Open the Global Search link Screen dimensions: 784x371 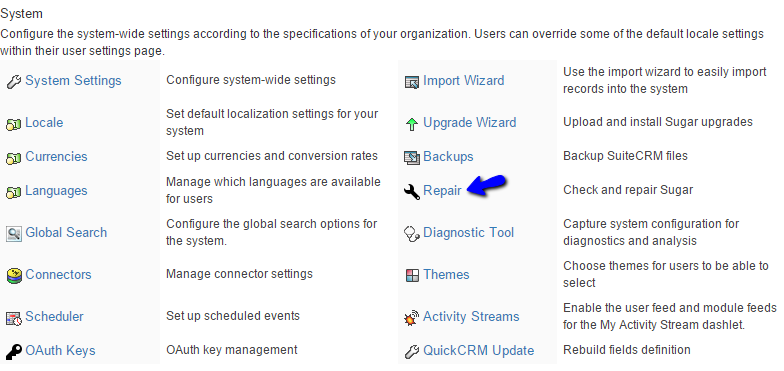tap(66, 232)
